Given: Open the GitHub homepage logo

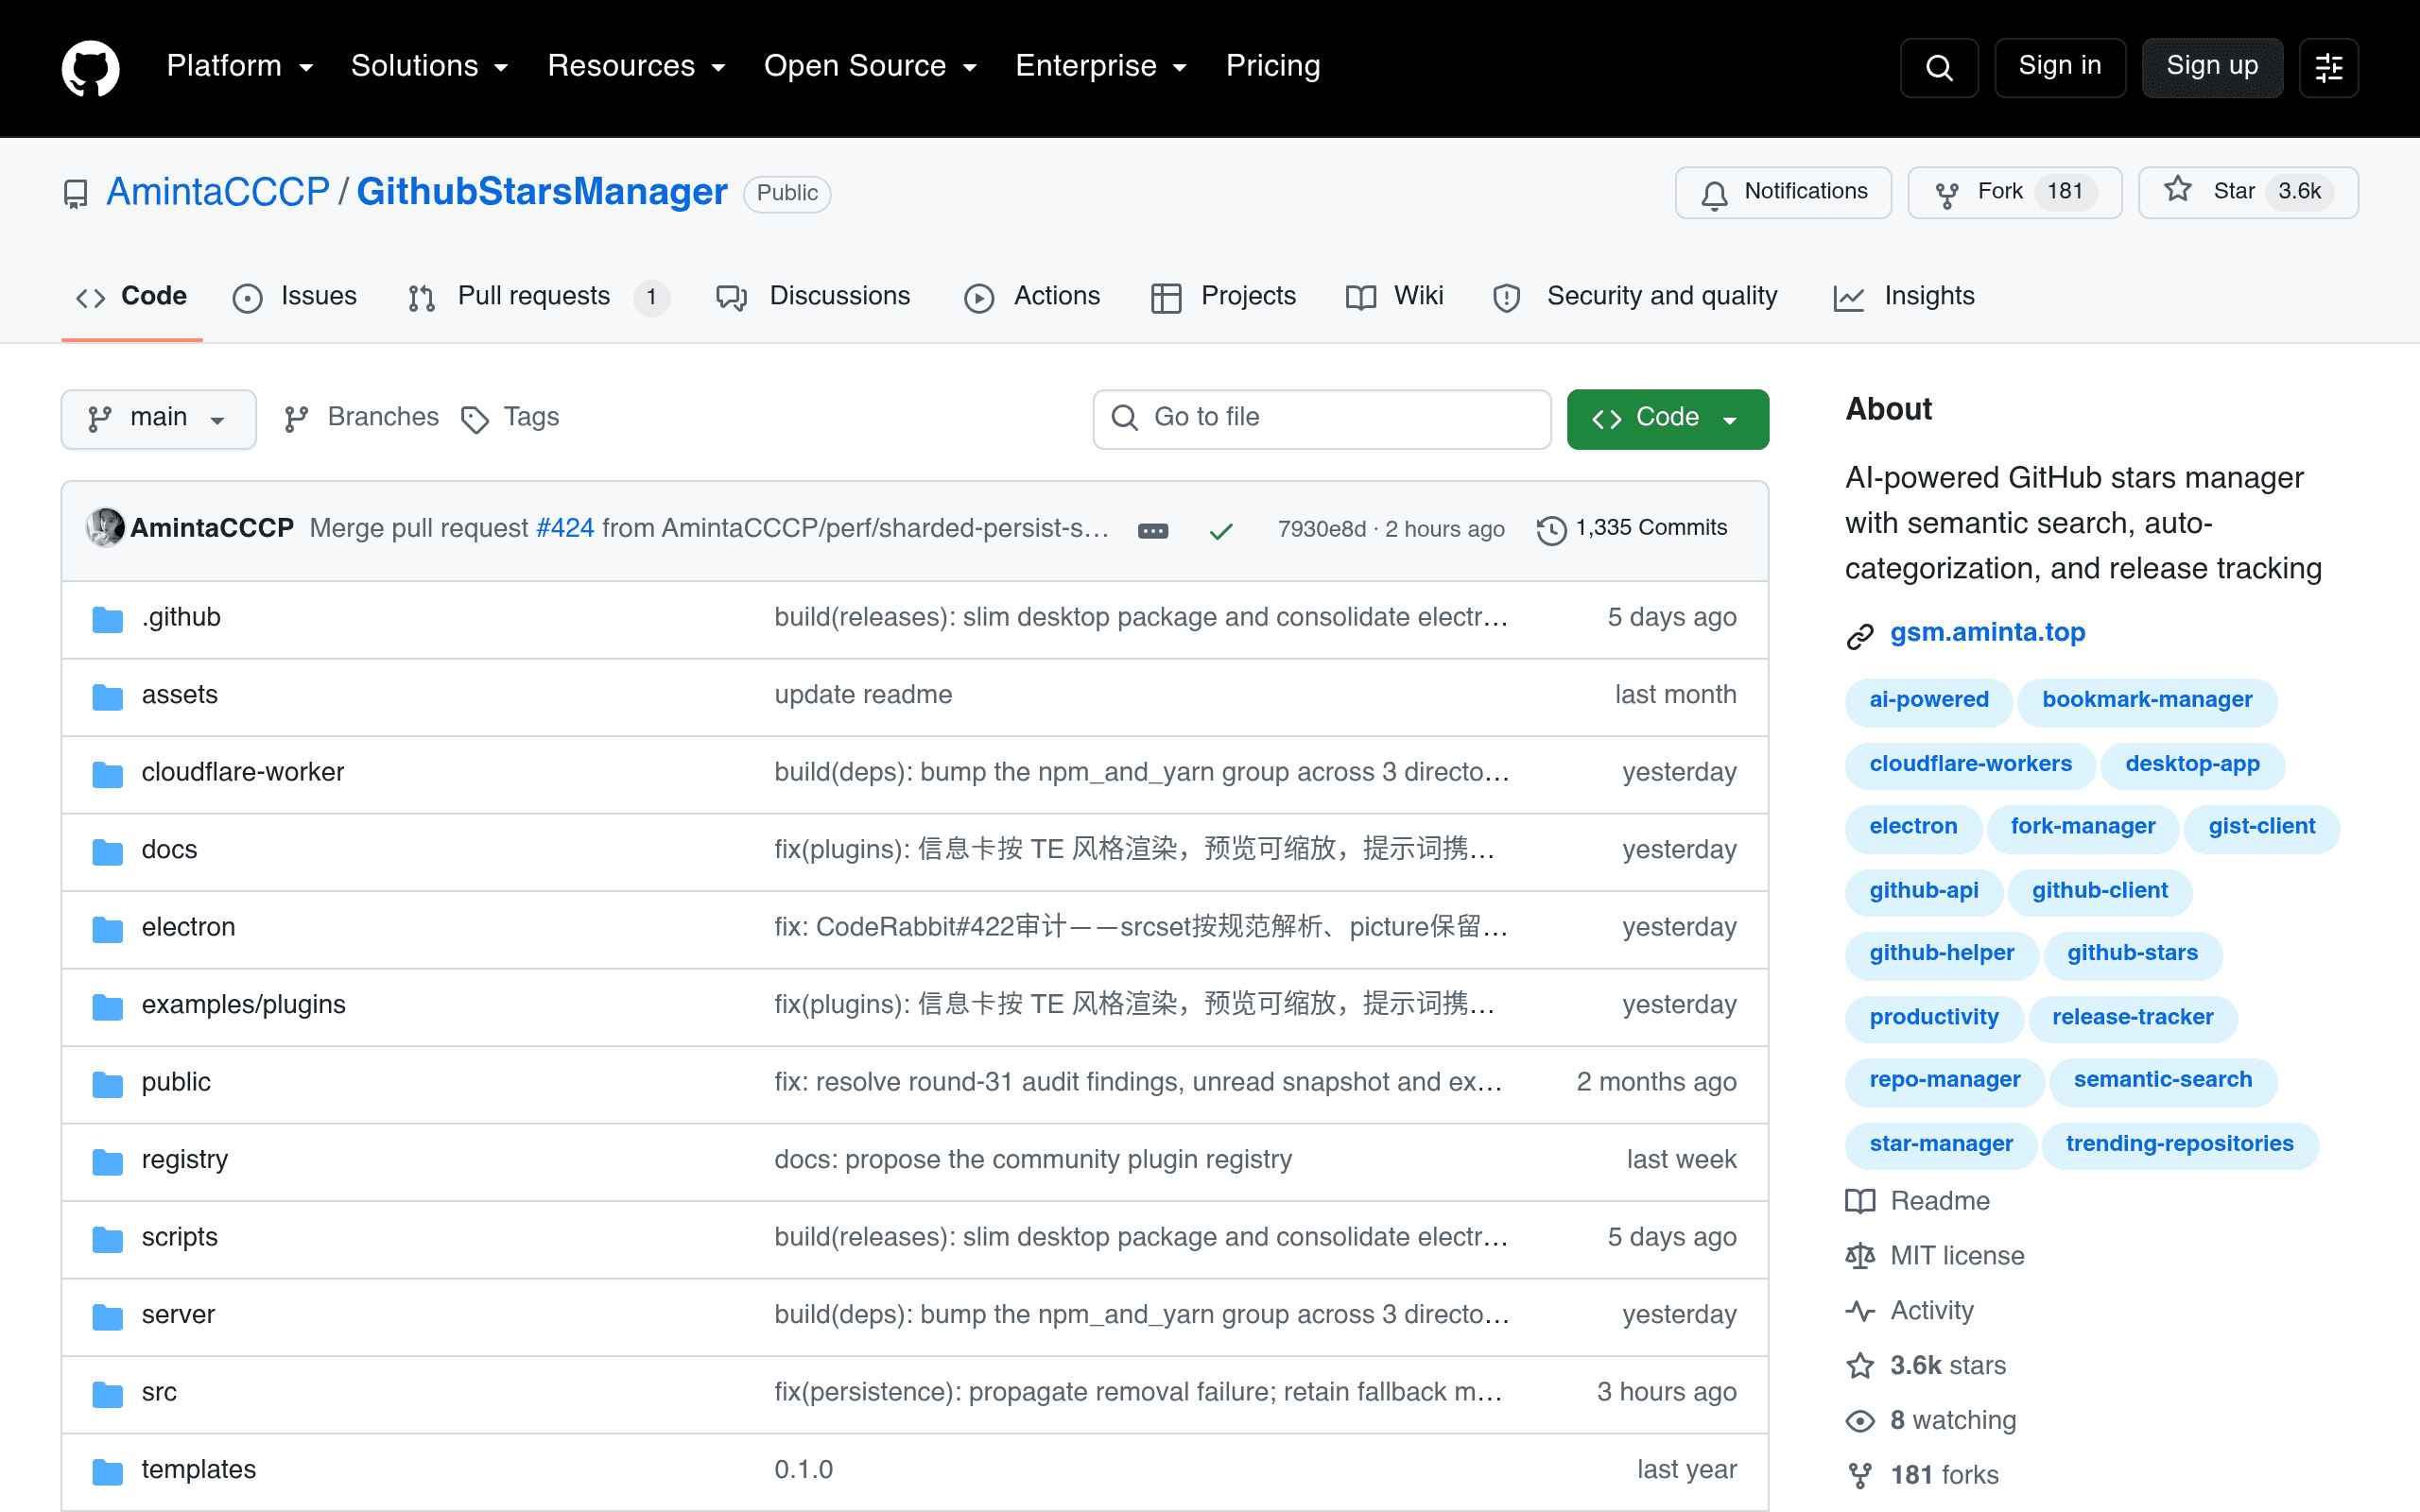Looking at the screenshot, I should coord(91,67).
